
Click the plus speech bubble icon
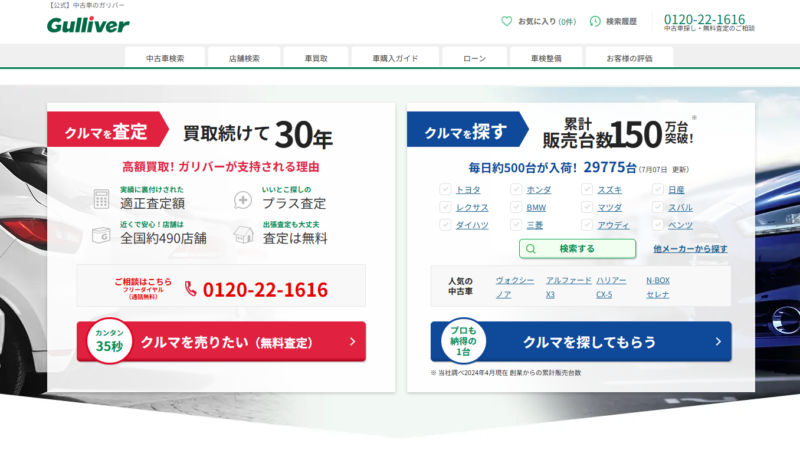point(243,200)
